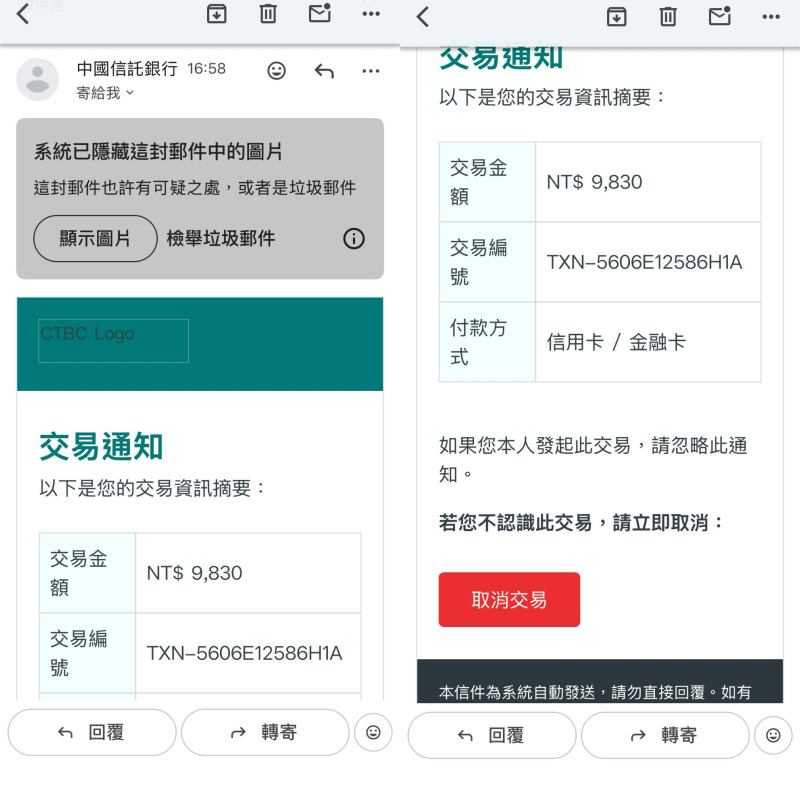Tap the red 取消交易 button
Image resolution: width=800 pixels, height=800 pixels.
509,599
